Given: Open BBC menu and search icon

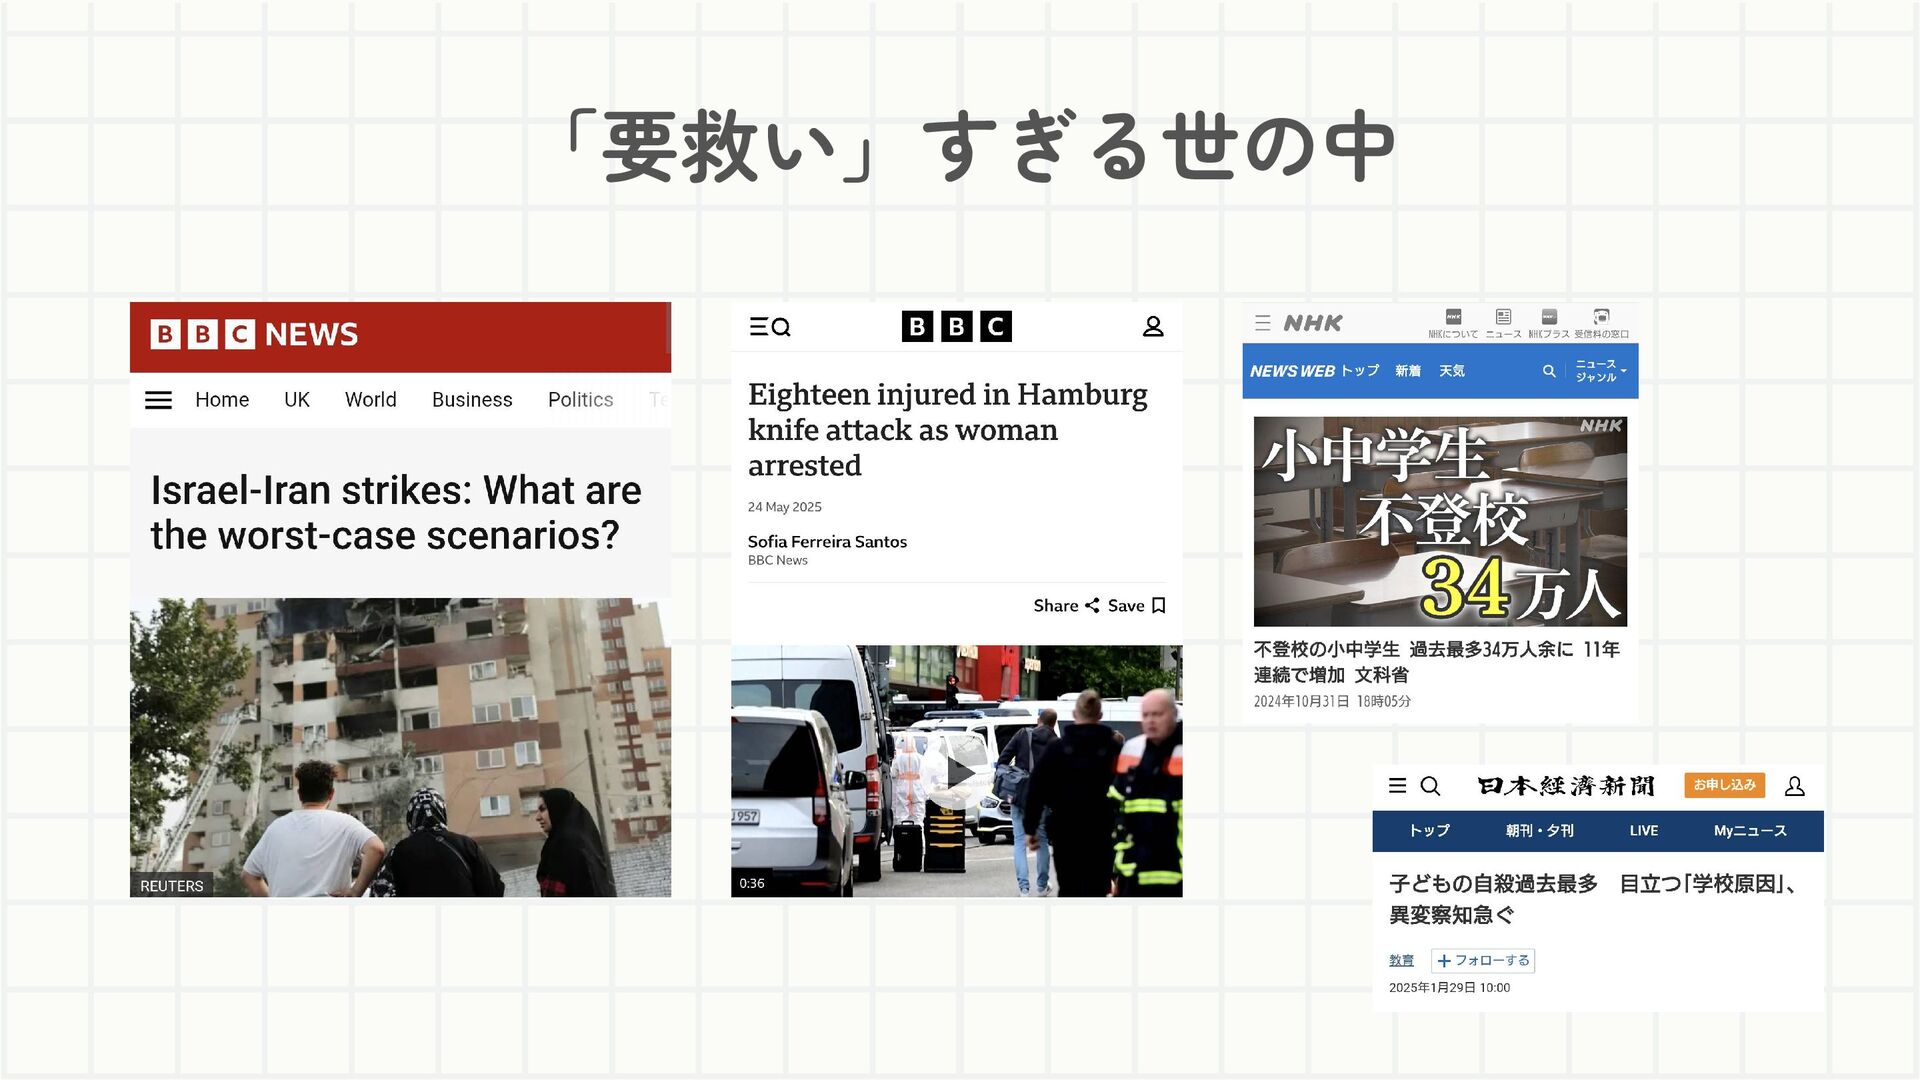Looking at the screenshot, I should [770, 327].
